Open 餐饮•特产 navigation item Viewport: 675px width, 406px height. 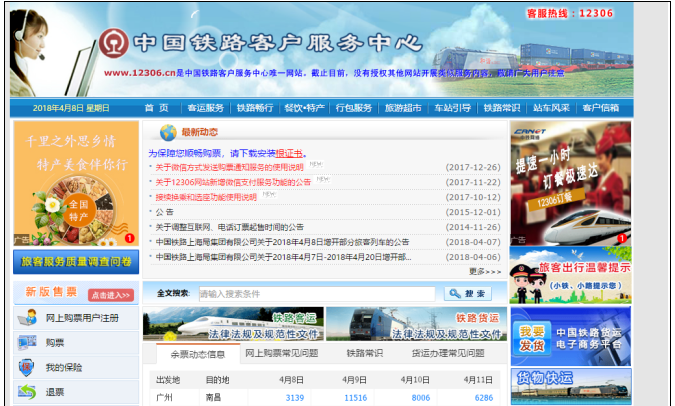pos(304,108)
